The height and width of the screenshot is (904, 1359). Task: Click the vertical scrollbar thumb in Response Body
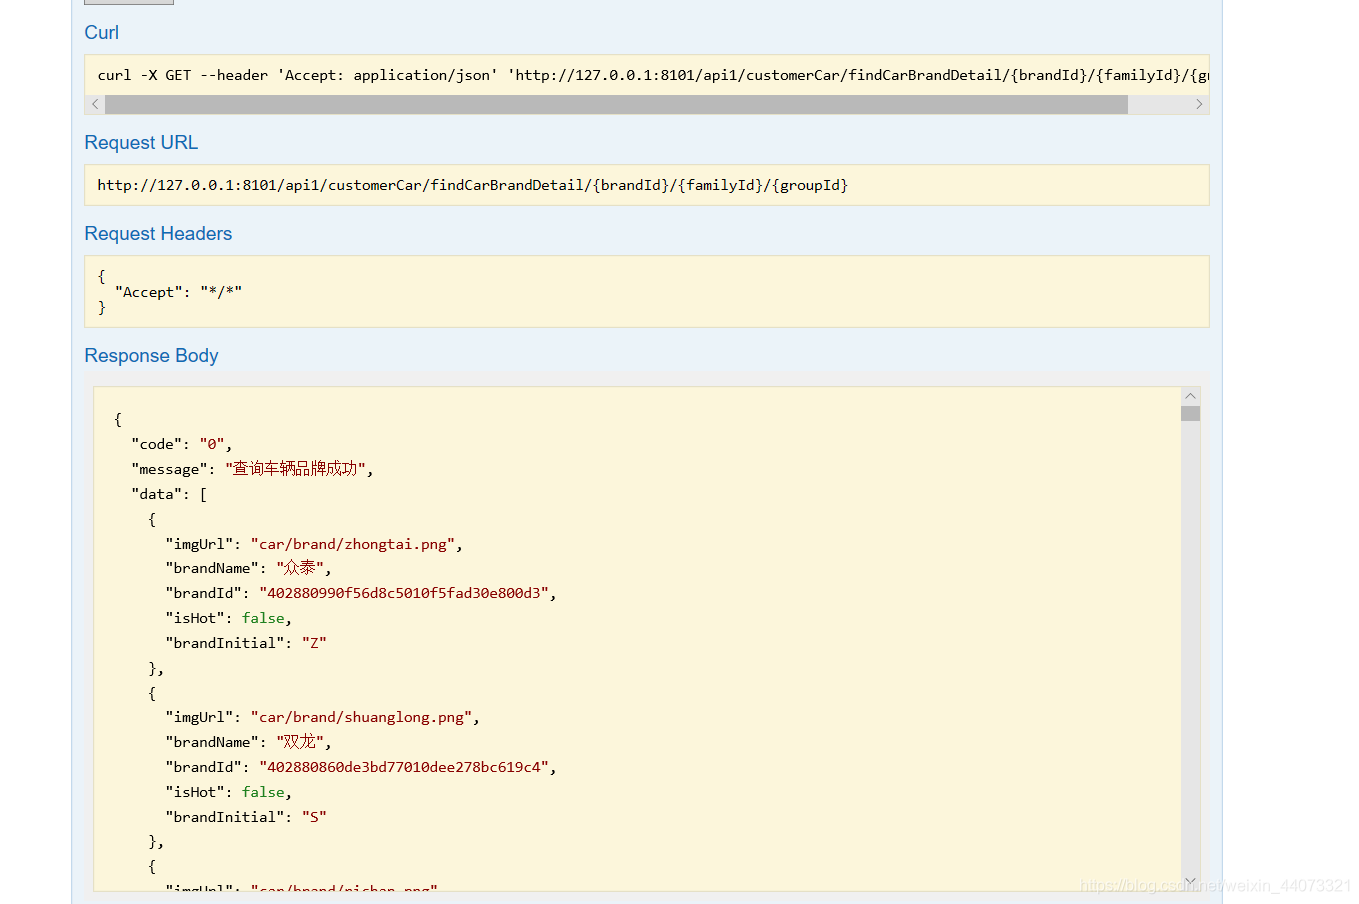1190,413
